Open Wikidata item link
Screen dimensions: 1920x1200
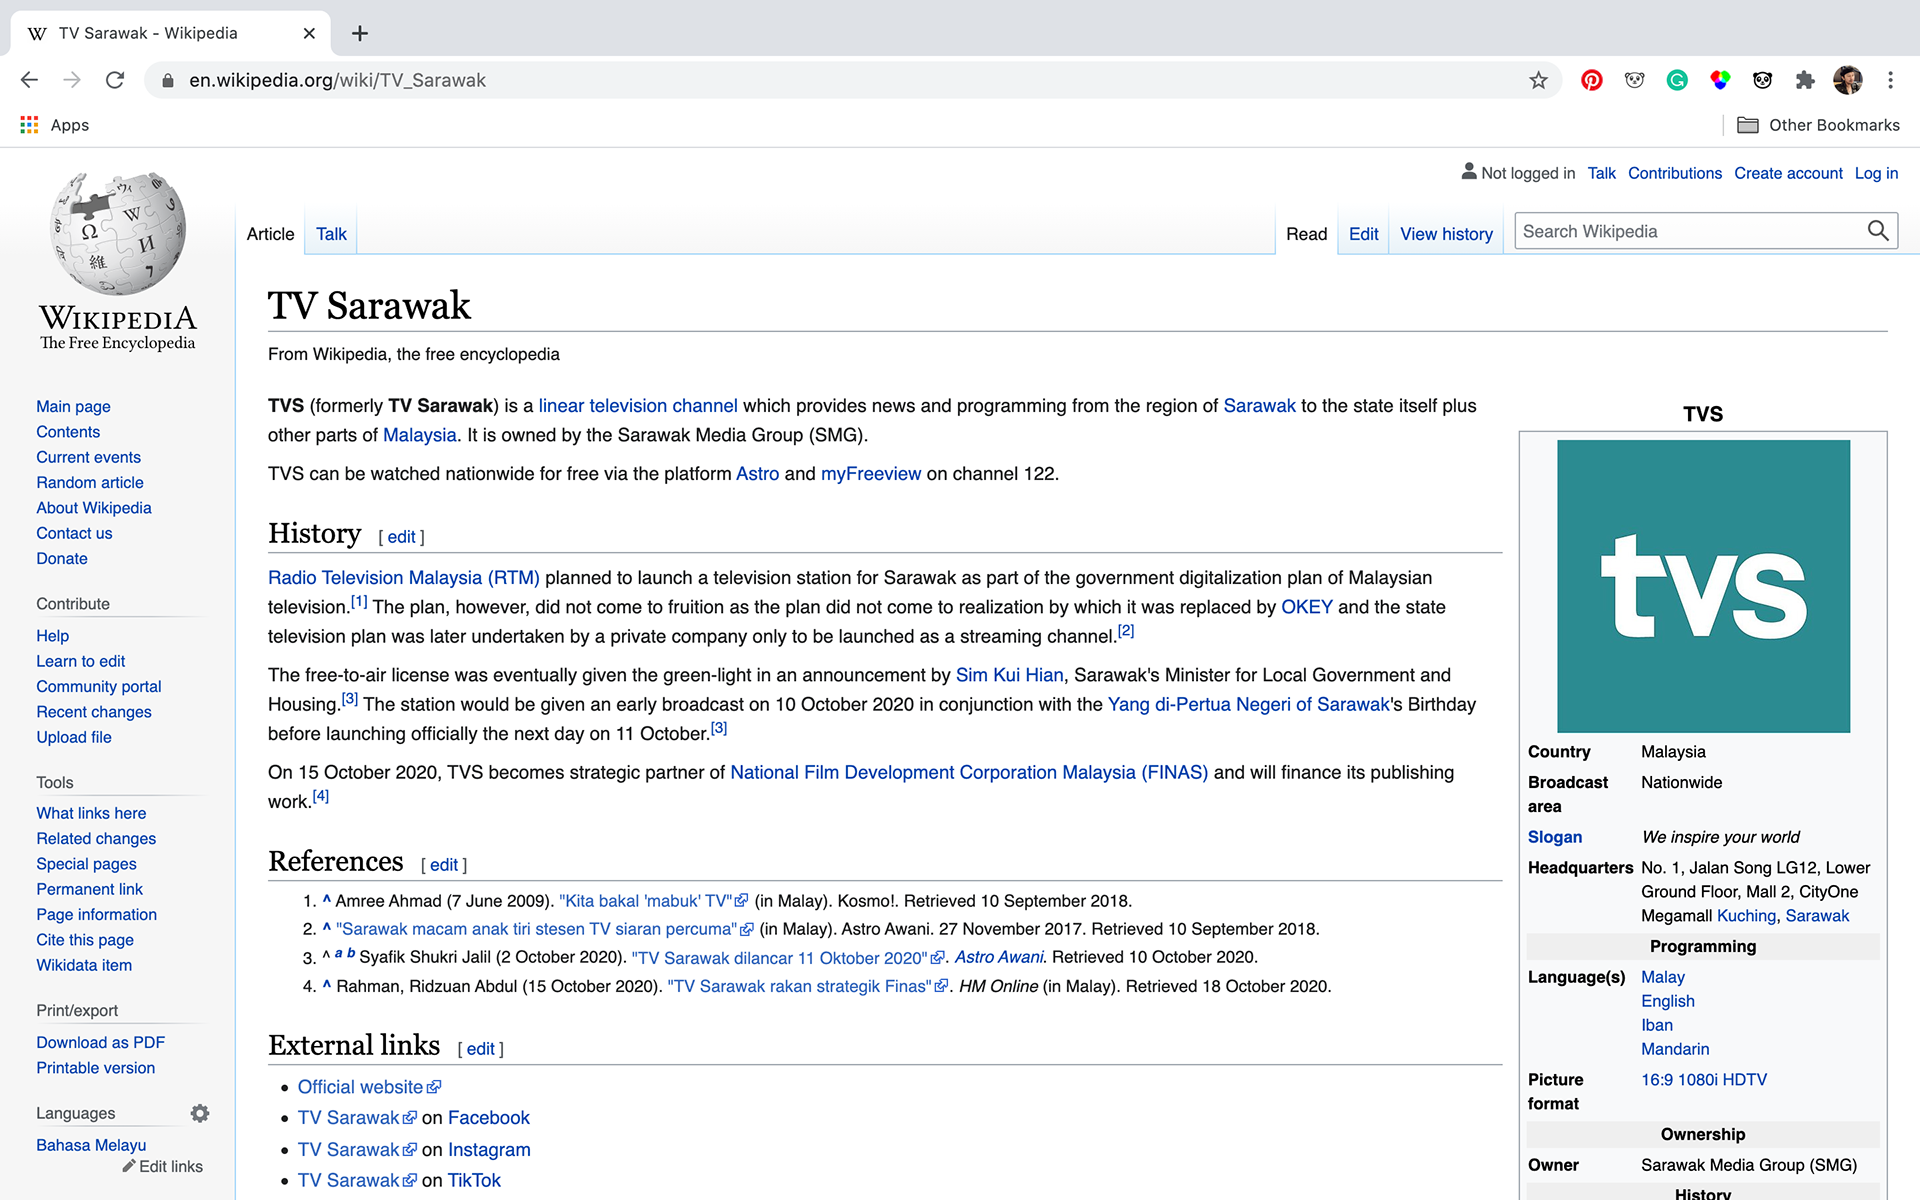[x=84, y=965]
